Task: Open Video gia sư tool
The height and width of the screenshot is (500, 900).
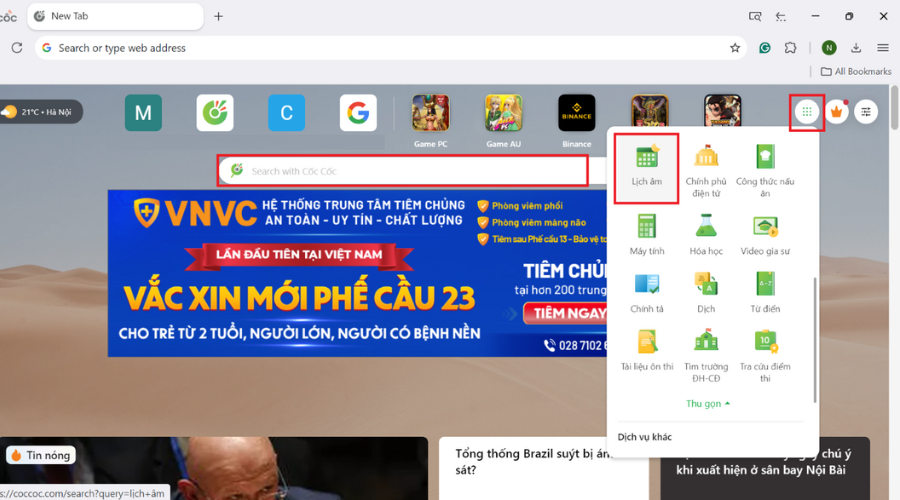Action: (x=765, y=234)
